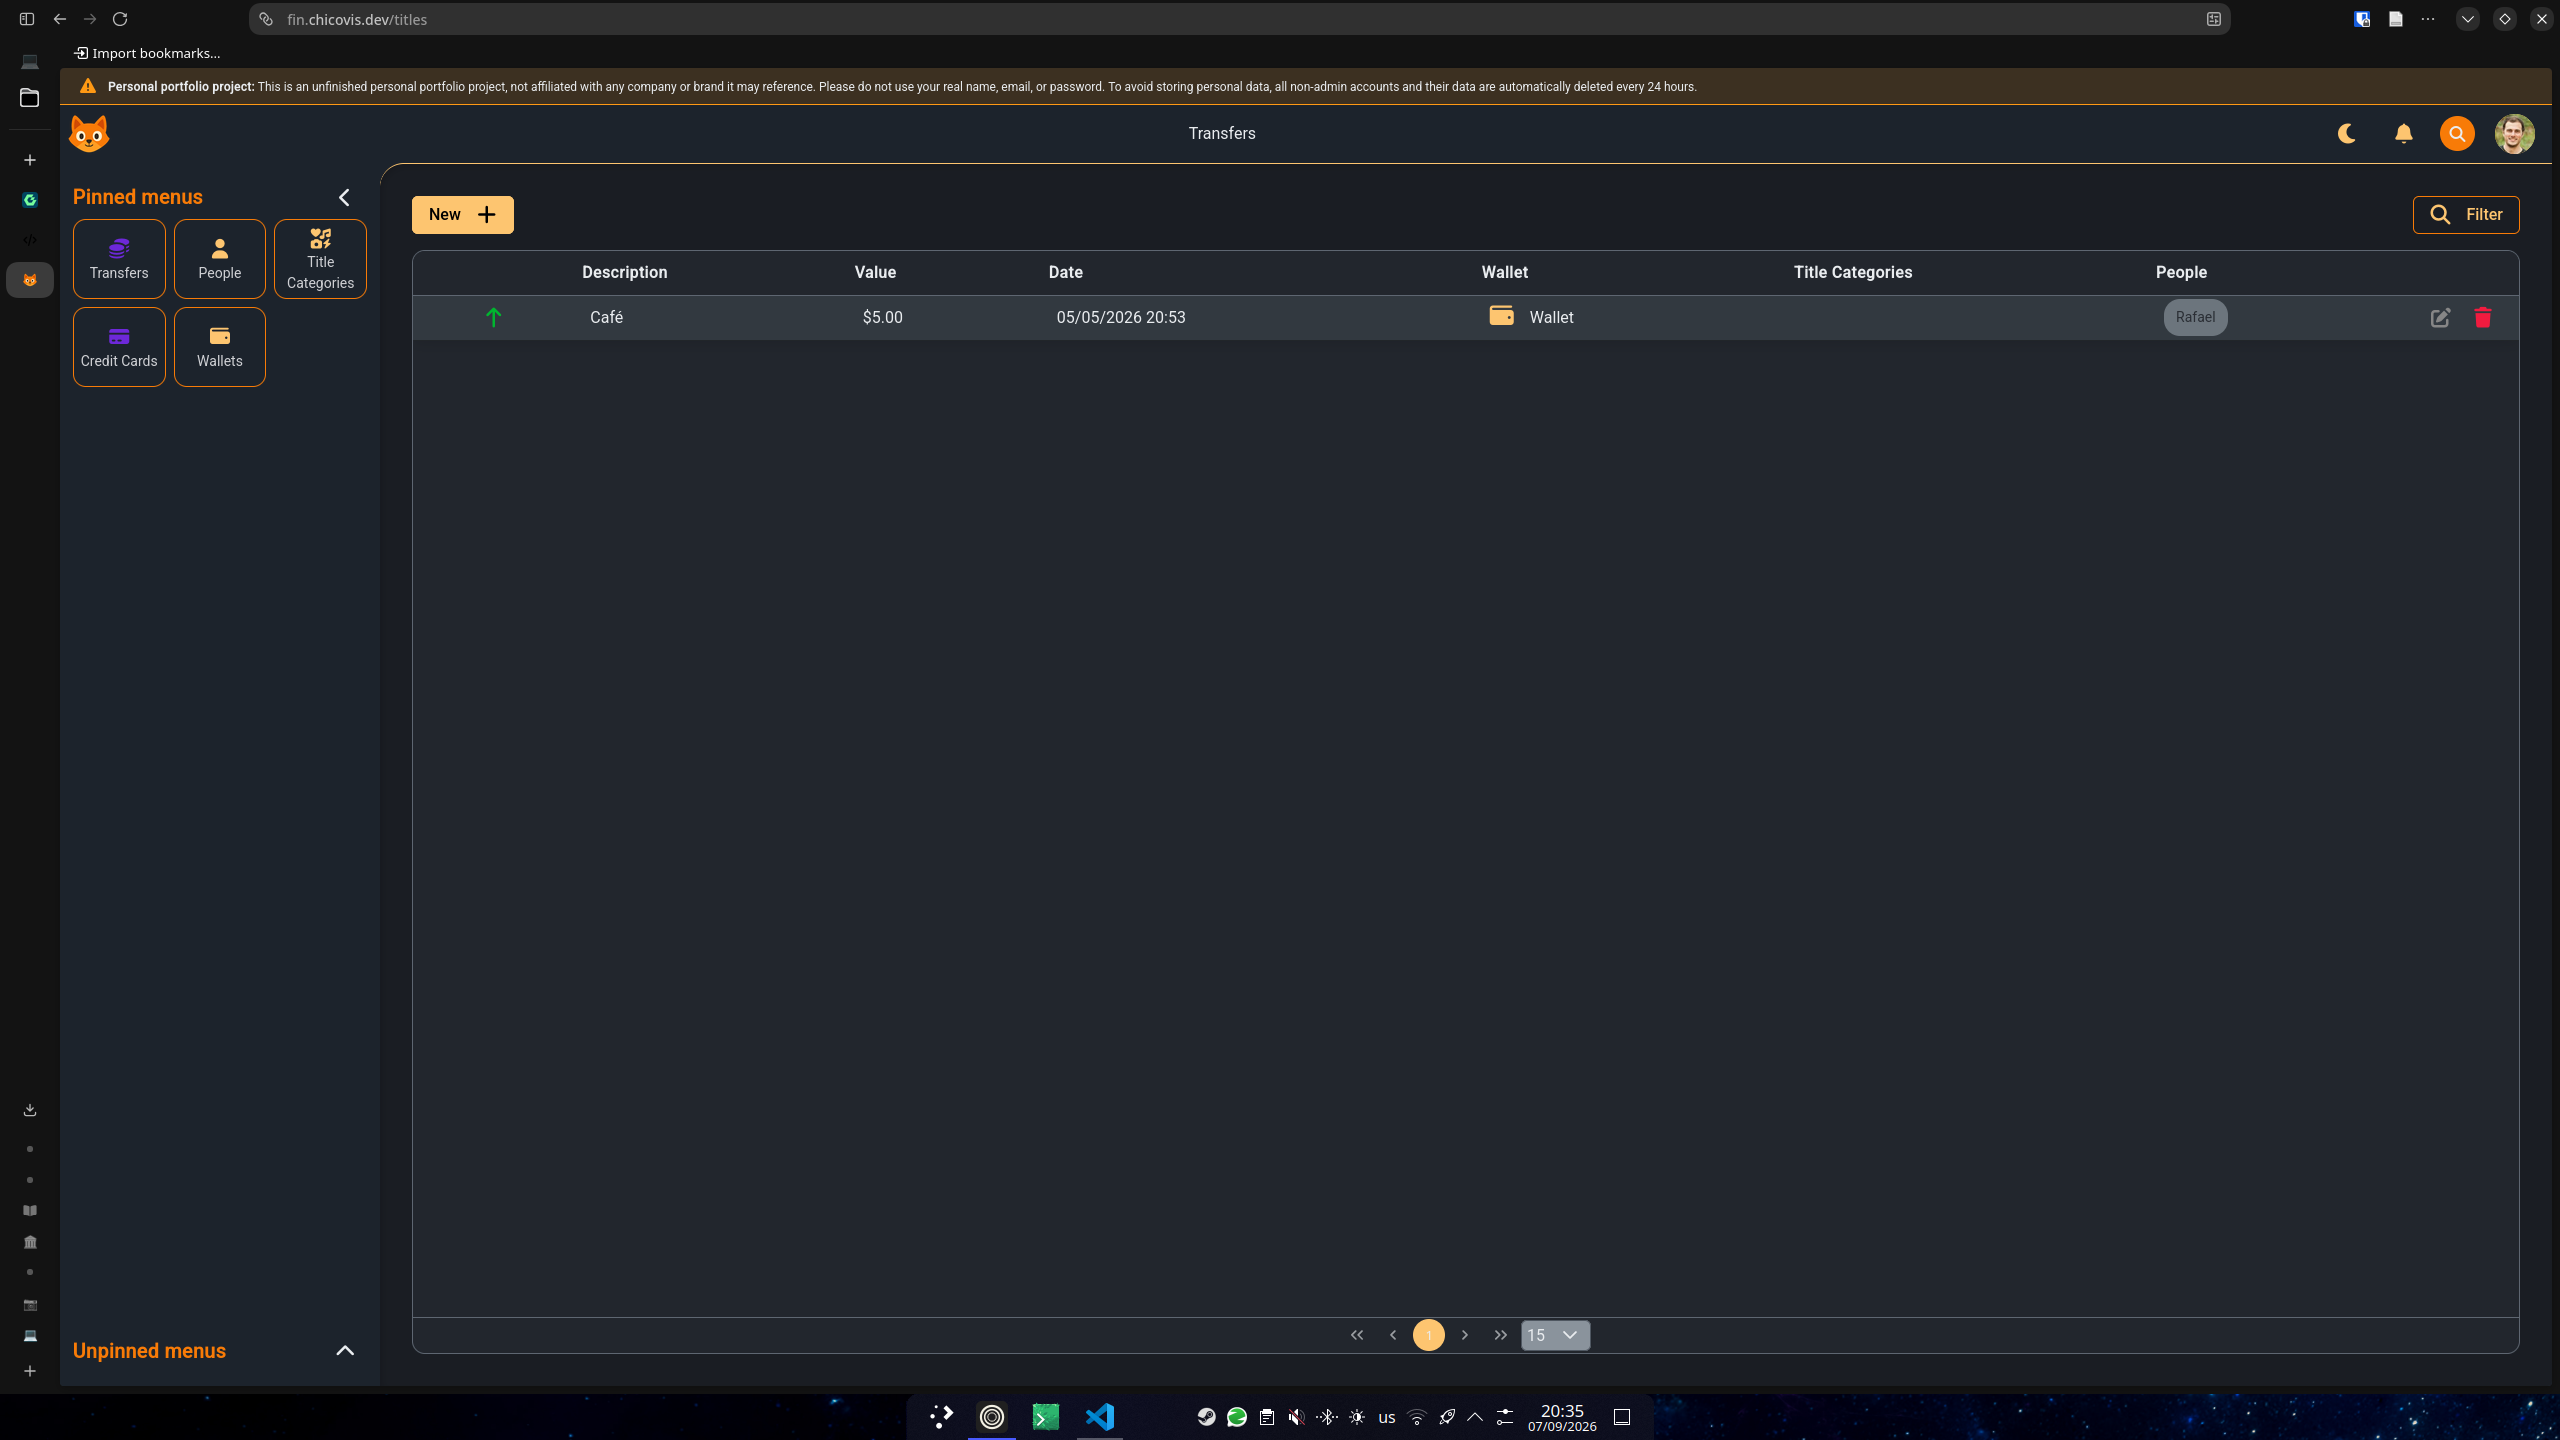Click the Wallet icon in Café row

pos(1501,316)
